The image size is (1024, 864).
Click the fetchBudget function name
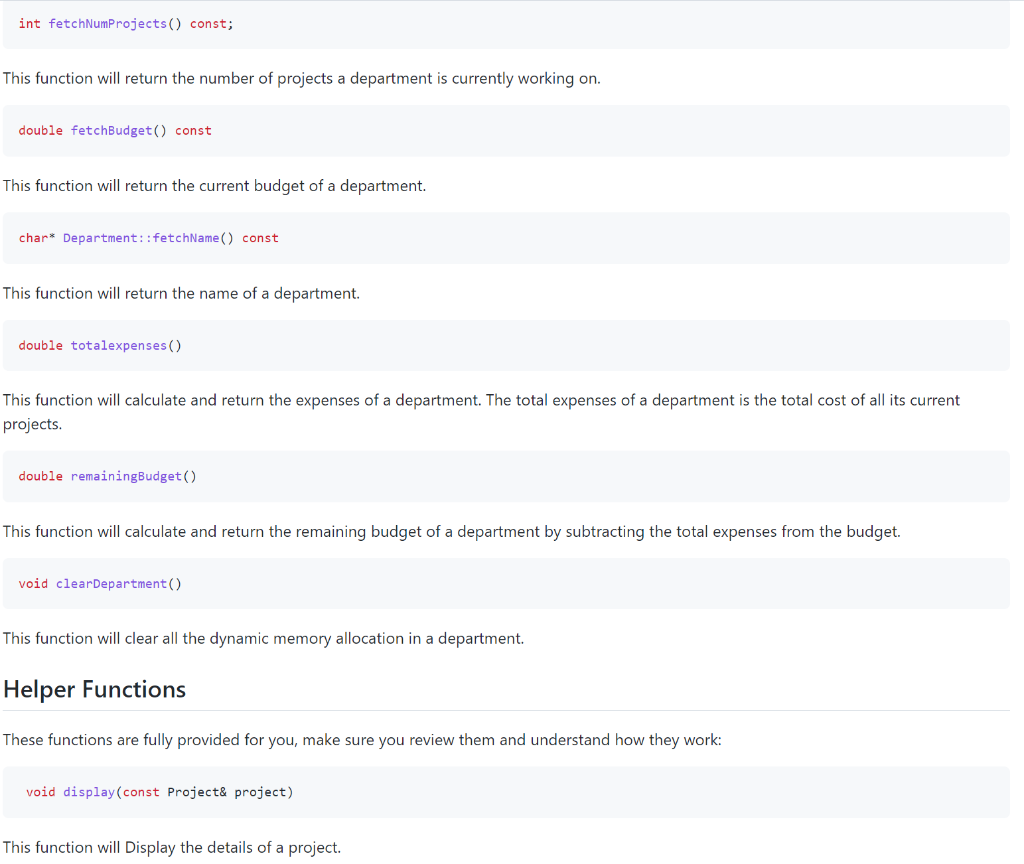(113, 130)
